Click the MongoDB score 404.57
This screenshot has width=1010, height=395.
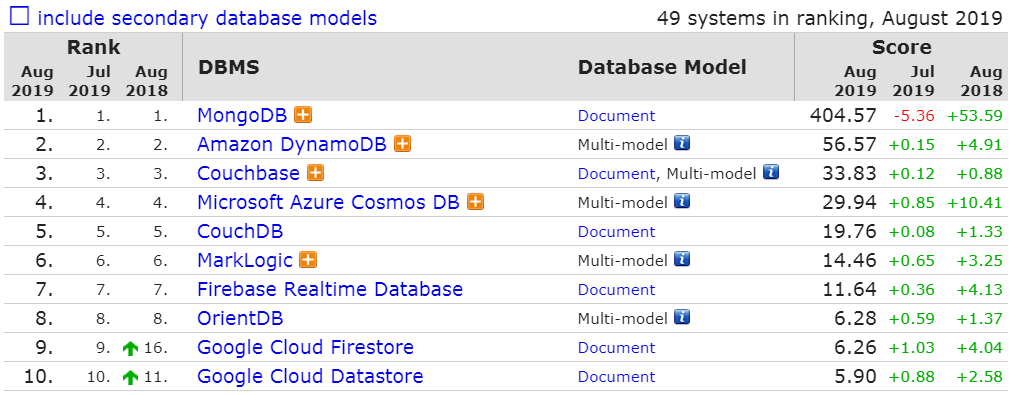pos(843,115)
